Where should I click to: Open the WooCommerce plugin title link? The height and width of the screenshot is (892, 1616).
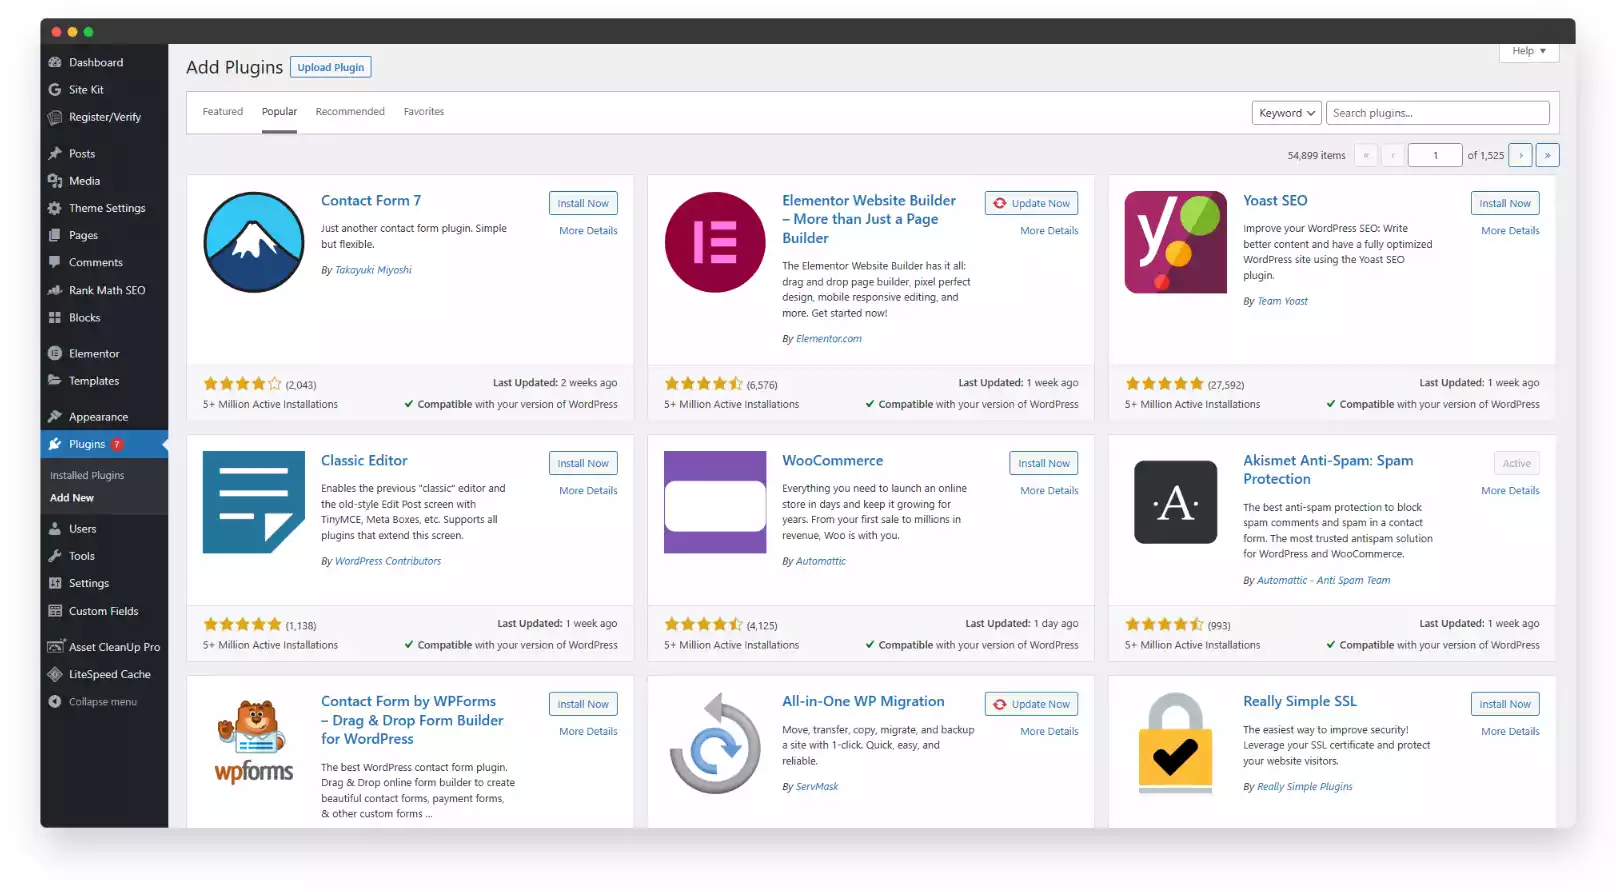pyautogui.click(x=833, y=461)
